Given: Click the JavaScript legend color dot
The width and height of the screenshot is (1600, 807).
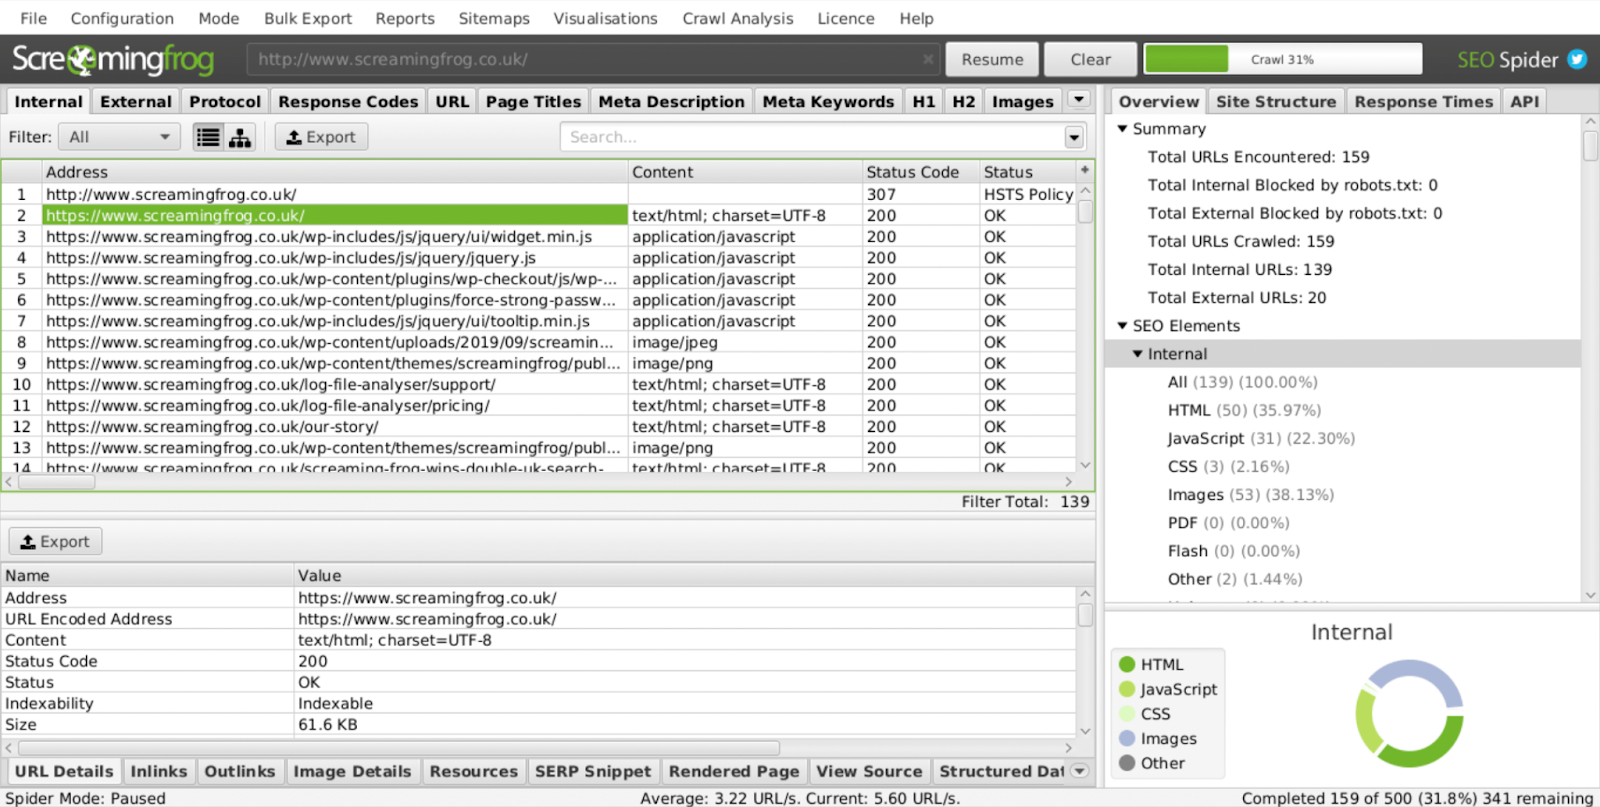Looking at the screenshot, I should click(x=1127, y=689).
